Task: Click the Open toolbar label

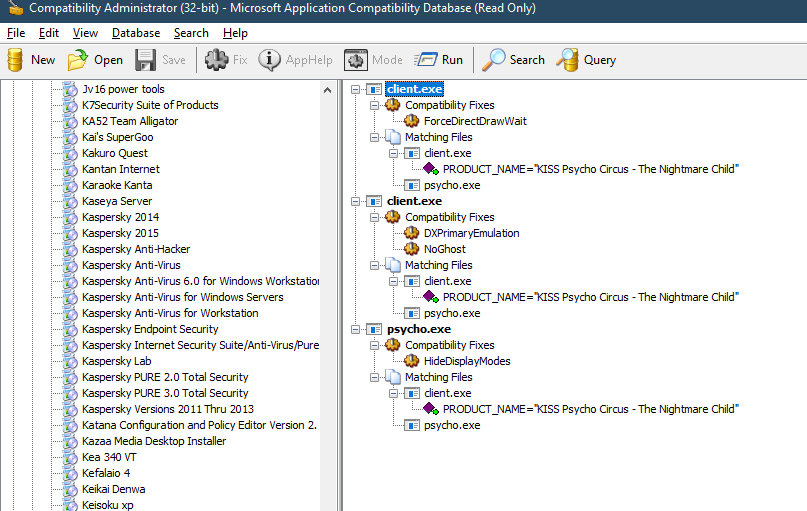Action: [x=108, y=60]
